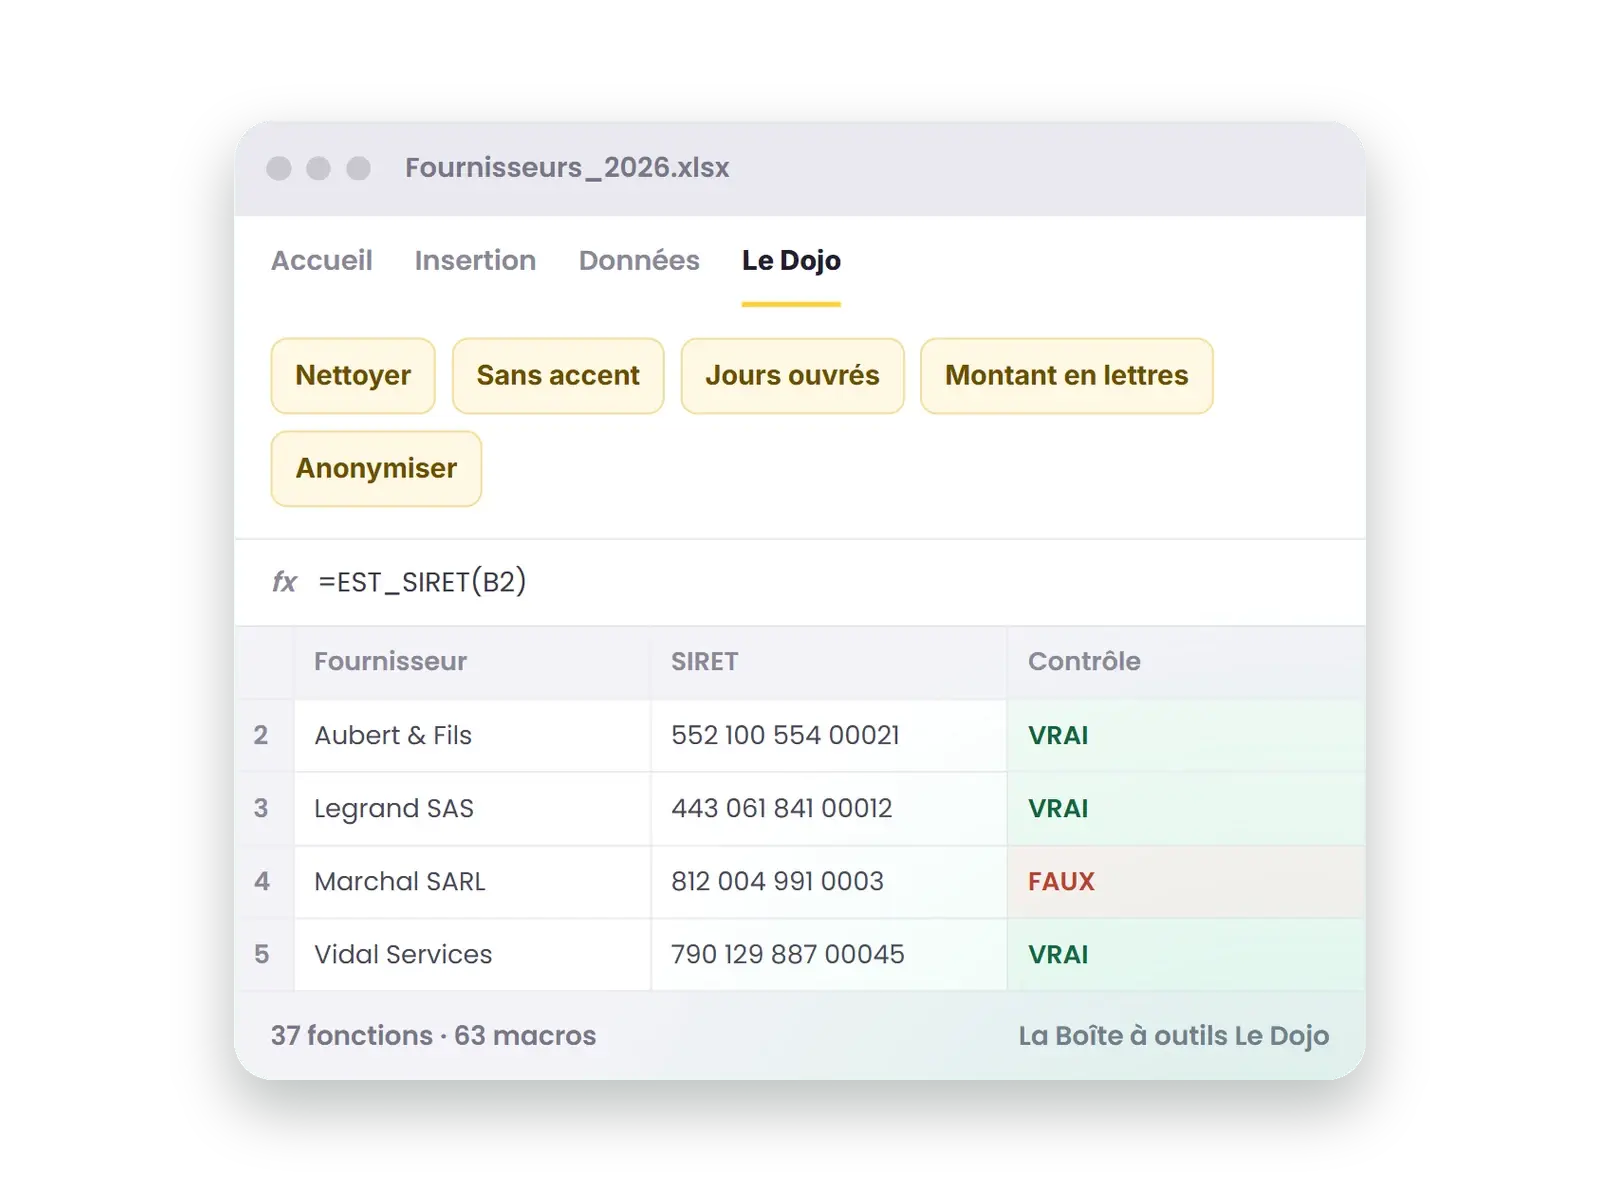Click SIRET 443 061 841 00012

(x=829, y=808)
